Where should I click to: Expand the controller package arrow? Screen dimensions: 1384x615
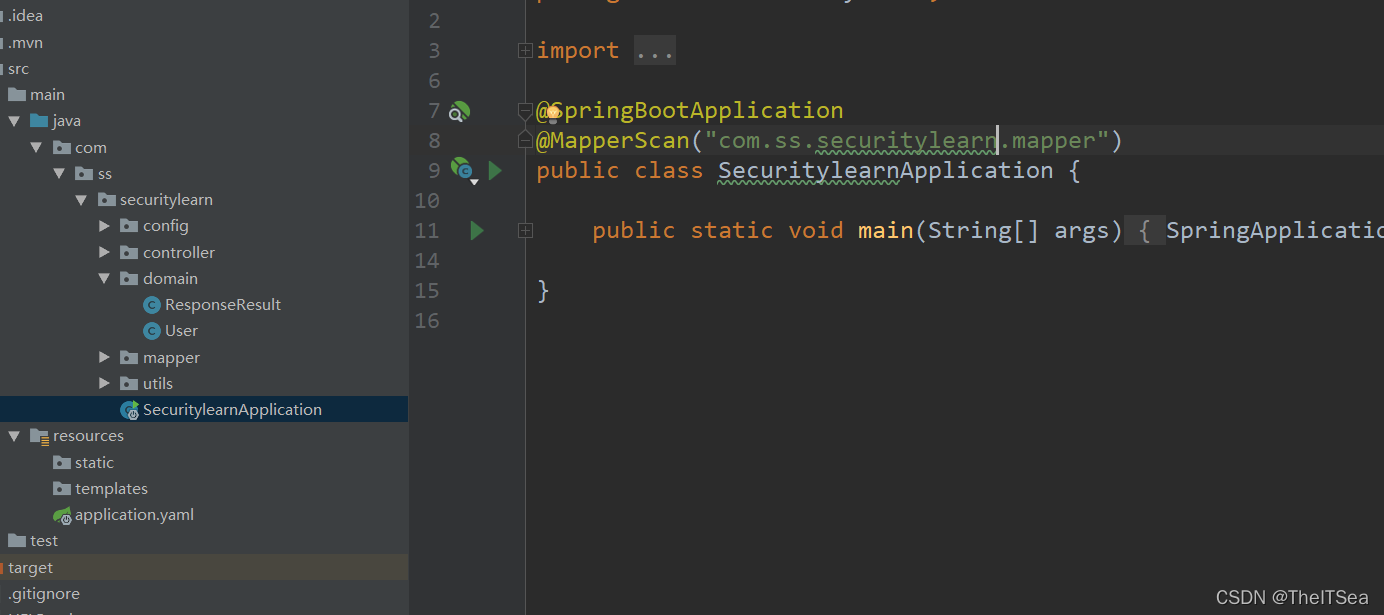point(104,252)
